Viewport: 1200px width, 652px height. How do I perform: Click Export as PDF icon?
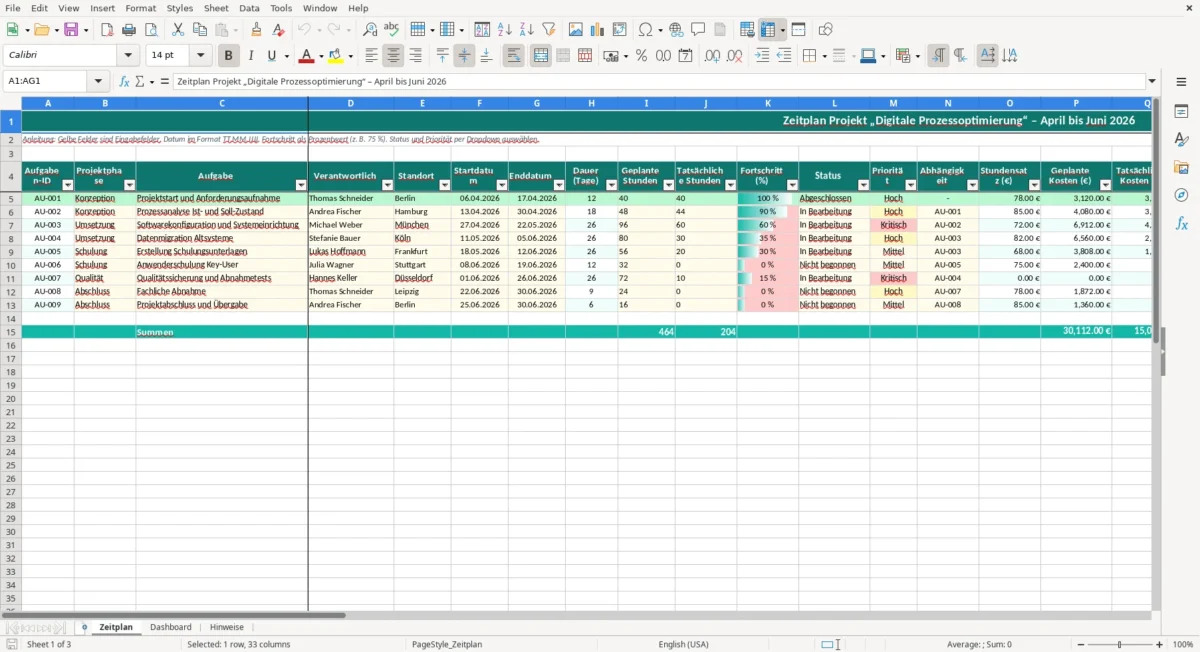click(107, 30)
